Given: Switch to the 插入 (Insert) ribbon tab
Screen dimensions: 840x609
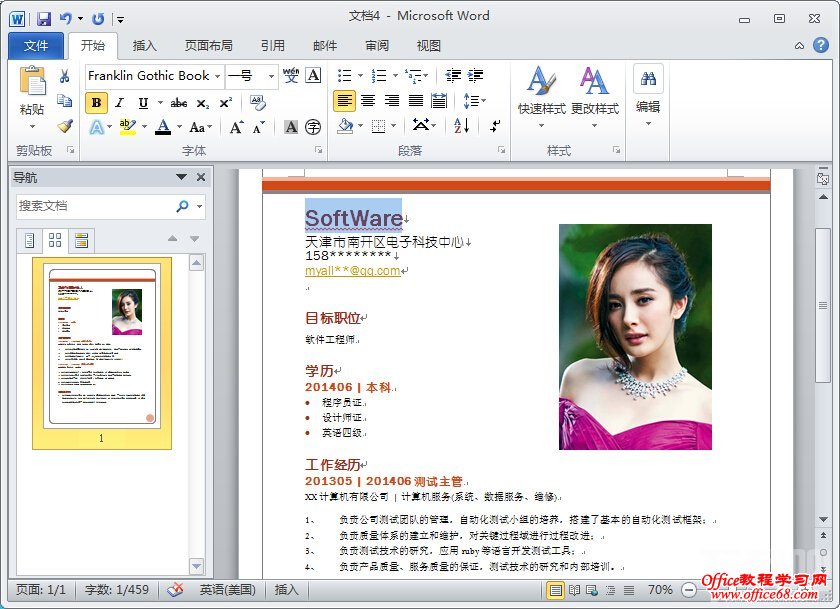Looking at the screenshot, I should [x=145, y=45].
